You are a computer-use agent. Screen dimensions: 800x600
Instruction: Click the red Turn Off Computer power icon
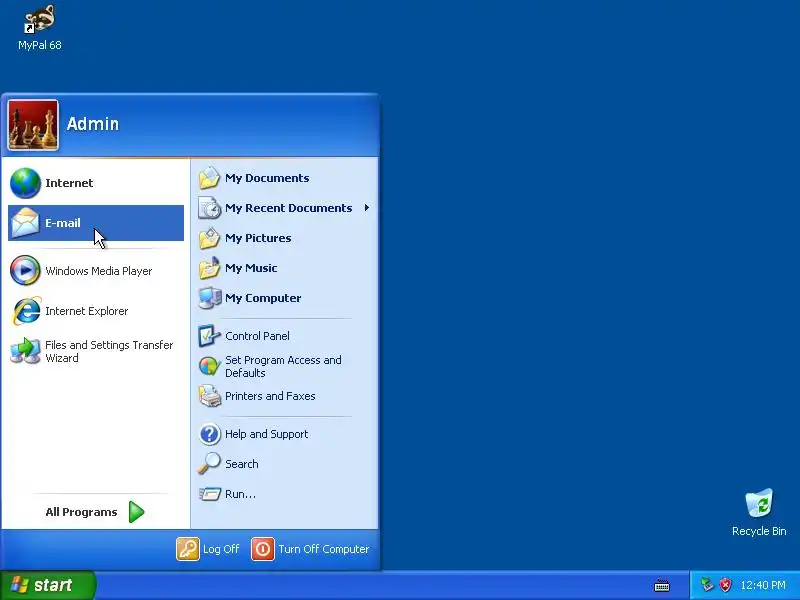coord(263,549)
